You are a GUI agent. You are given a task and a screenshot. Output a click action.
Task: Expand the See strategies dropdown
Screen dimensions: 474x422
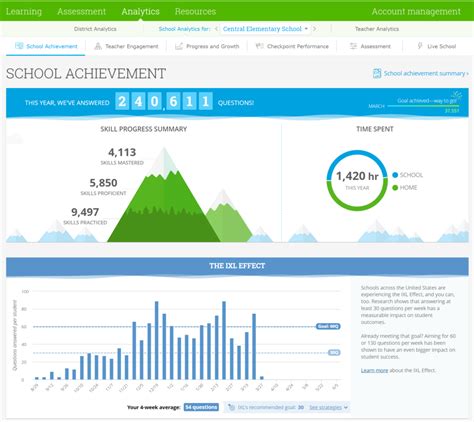[x=328, y=407]
